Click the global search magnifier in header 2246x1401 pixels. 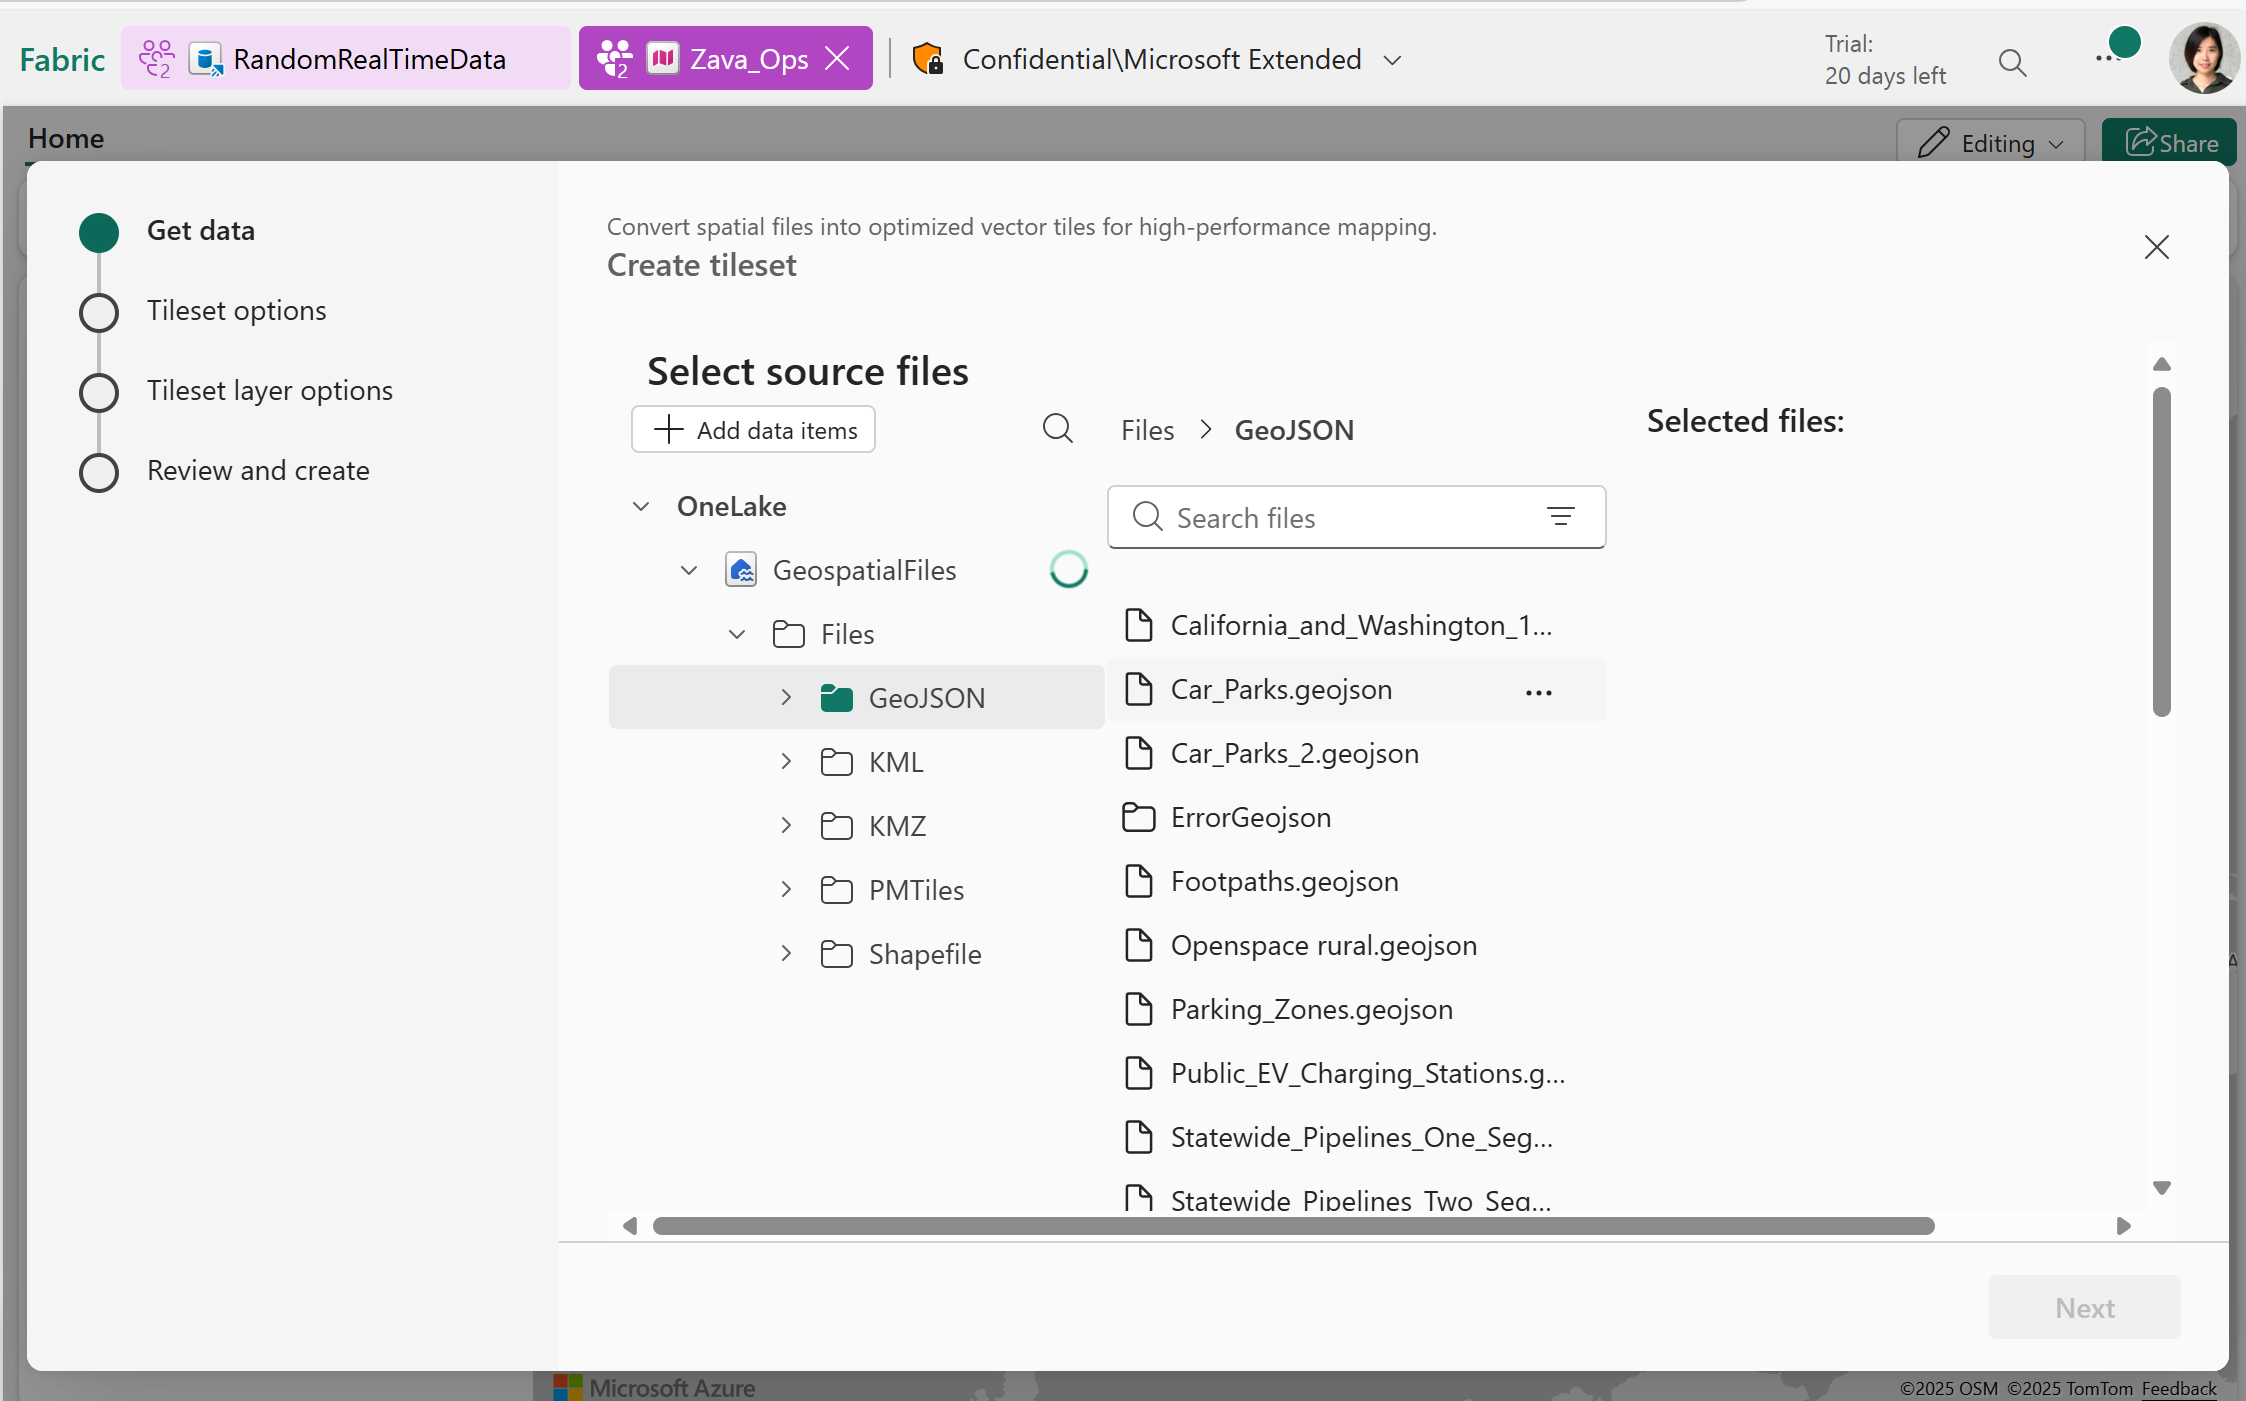(x=2012, y=62)
